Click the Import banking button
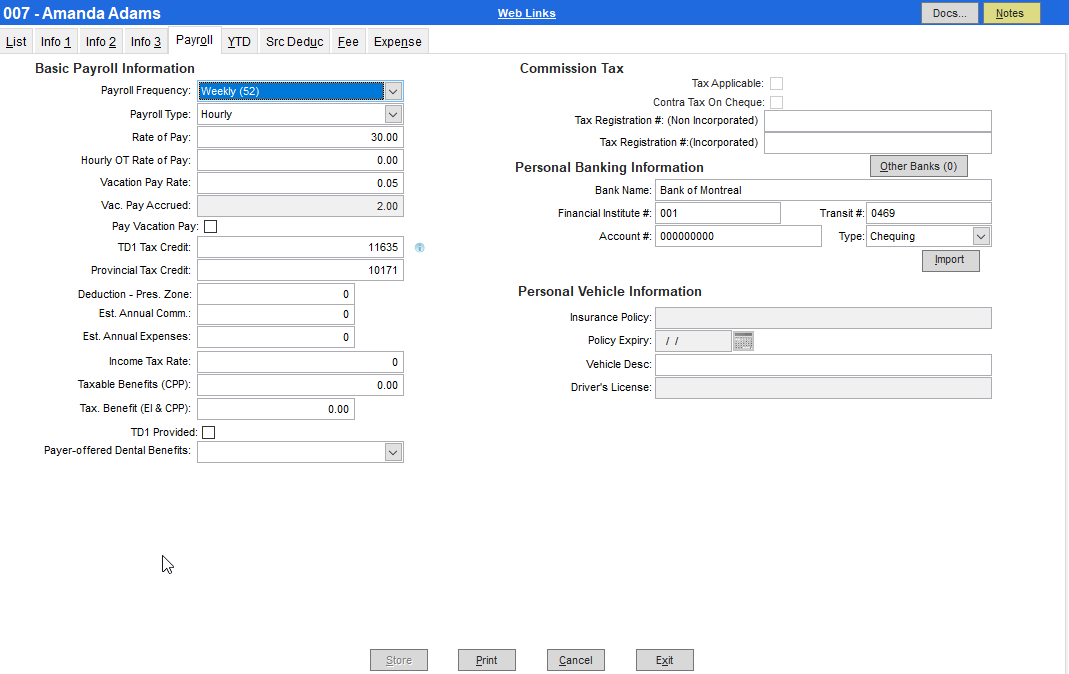 950,260
